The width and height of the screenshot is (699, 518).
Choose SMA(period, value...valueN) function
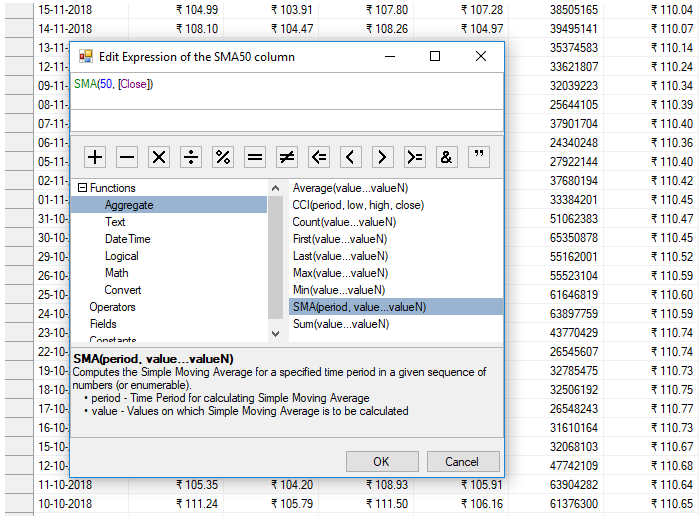[x=396, y=307]
